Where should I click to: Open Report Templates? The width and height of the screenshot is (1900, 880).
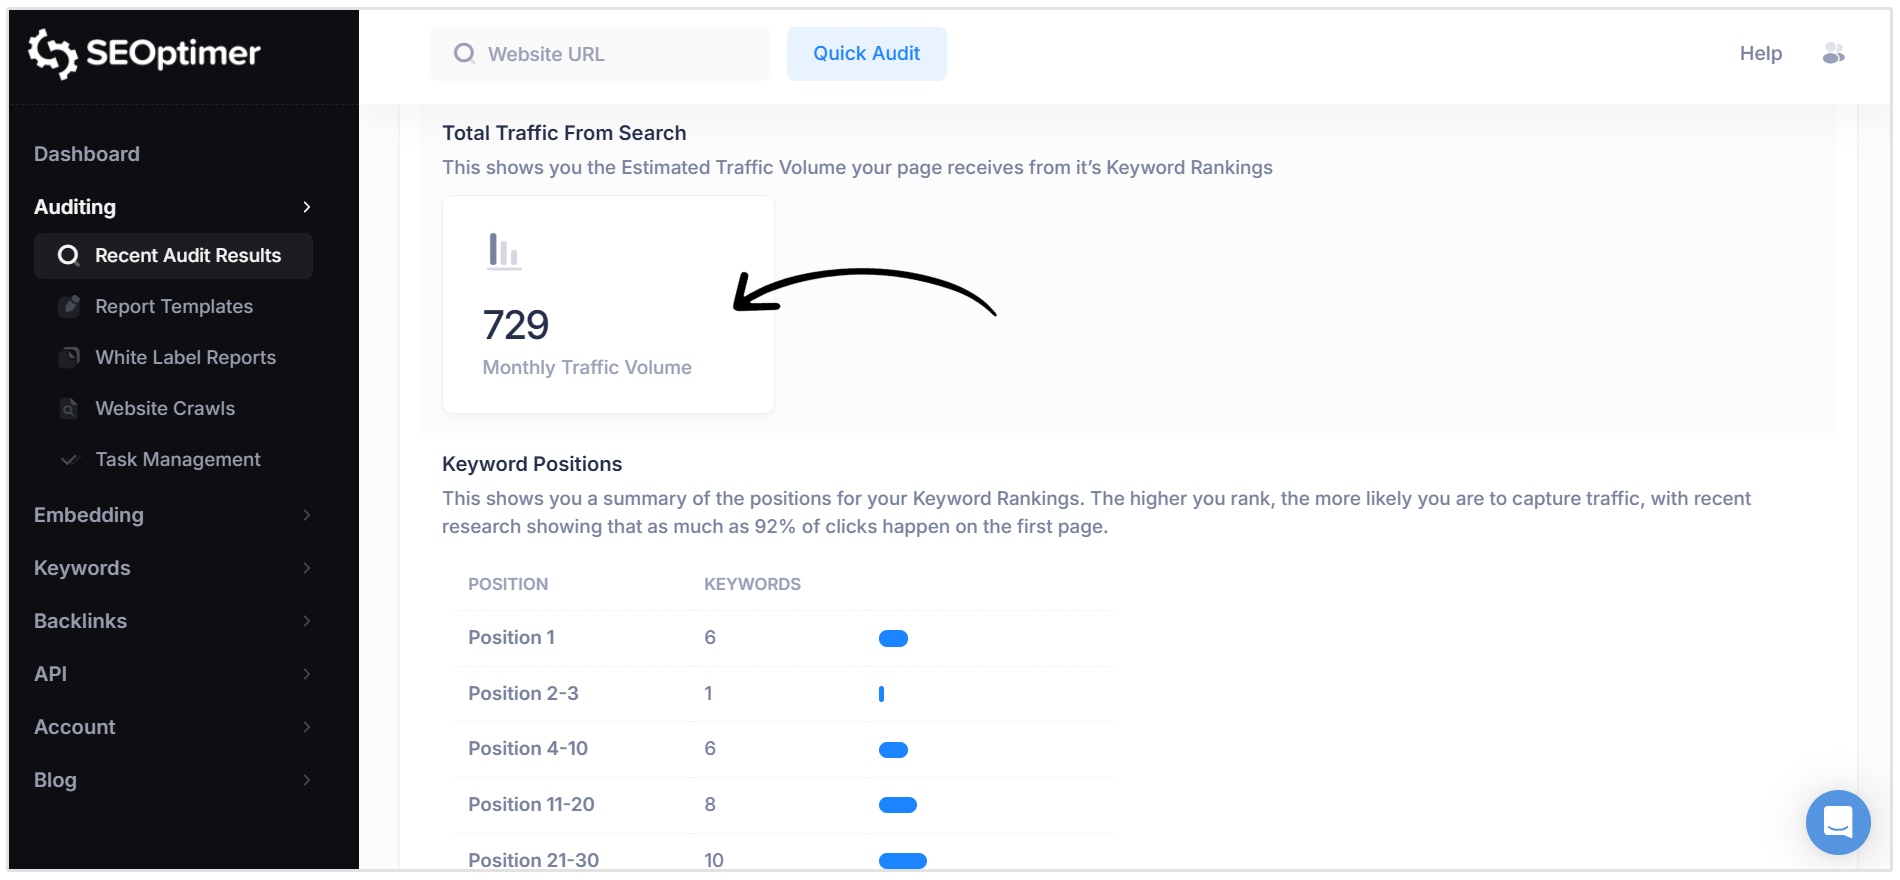[174, 307]
